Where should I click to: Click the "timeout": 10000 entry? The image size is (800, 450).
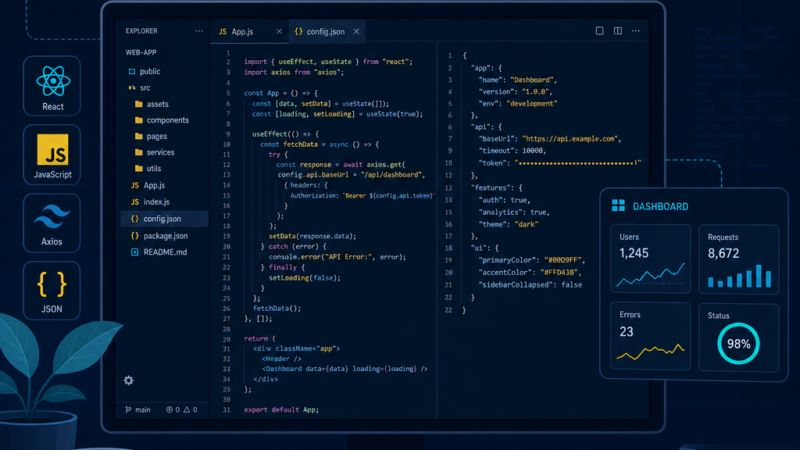click(x=512, y=151)
